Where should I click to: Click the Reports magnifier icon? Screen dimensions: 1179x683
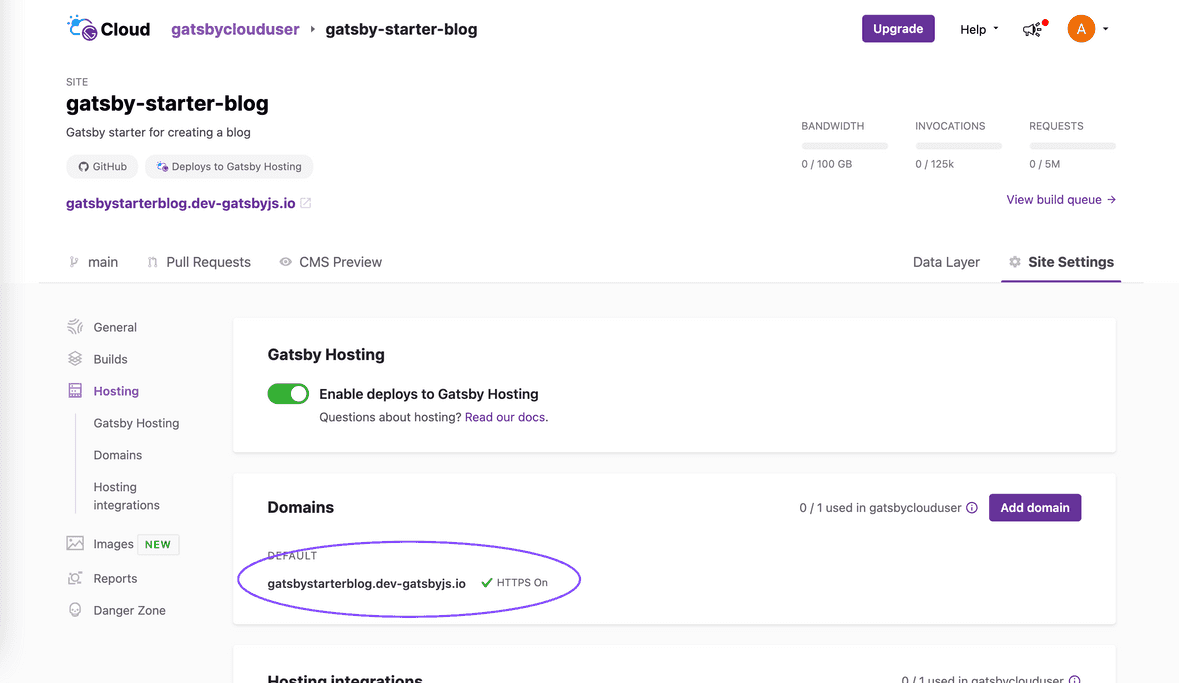(x=77, y=577)
